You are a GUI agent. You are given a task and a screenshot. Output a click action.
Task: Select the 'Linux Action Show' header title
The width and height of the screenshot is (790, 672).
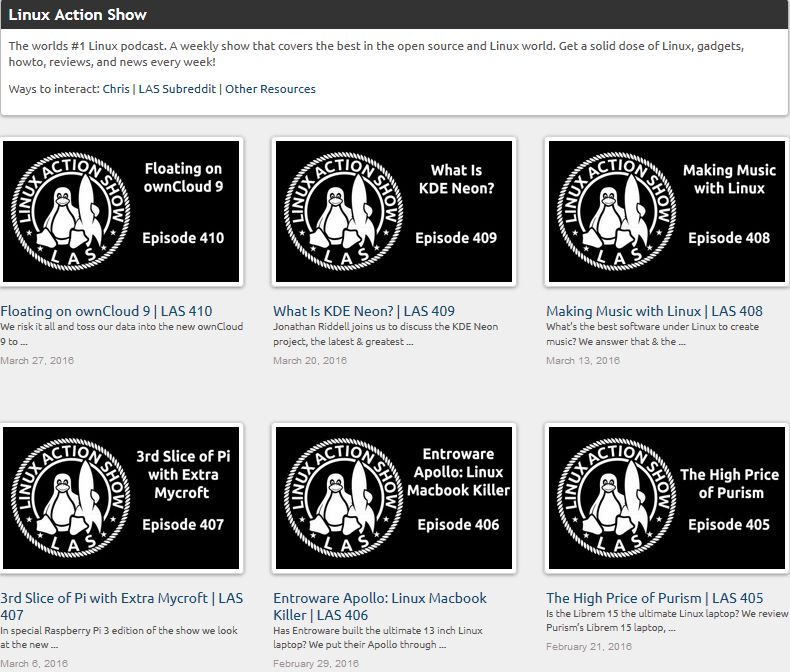point(78,15)
